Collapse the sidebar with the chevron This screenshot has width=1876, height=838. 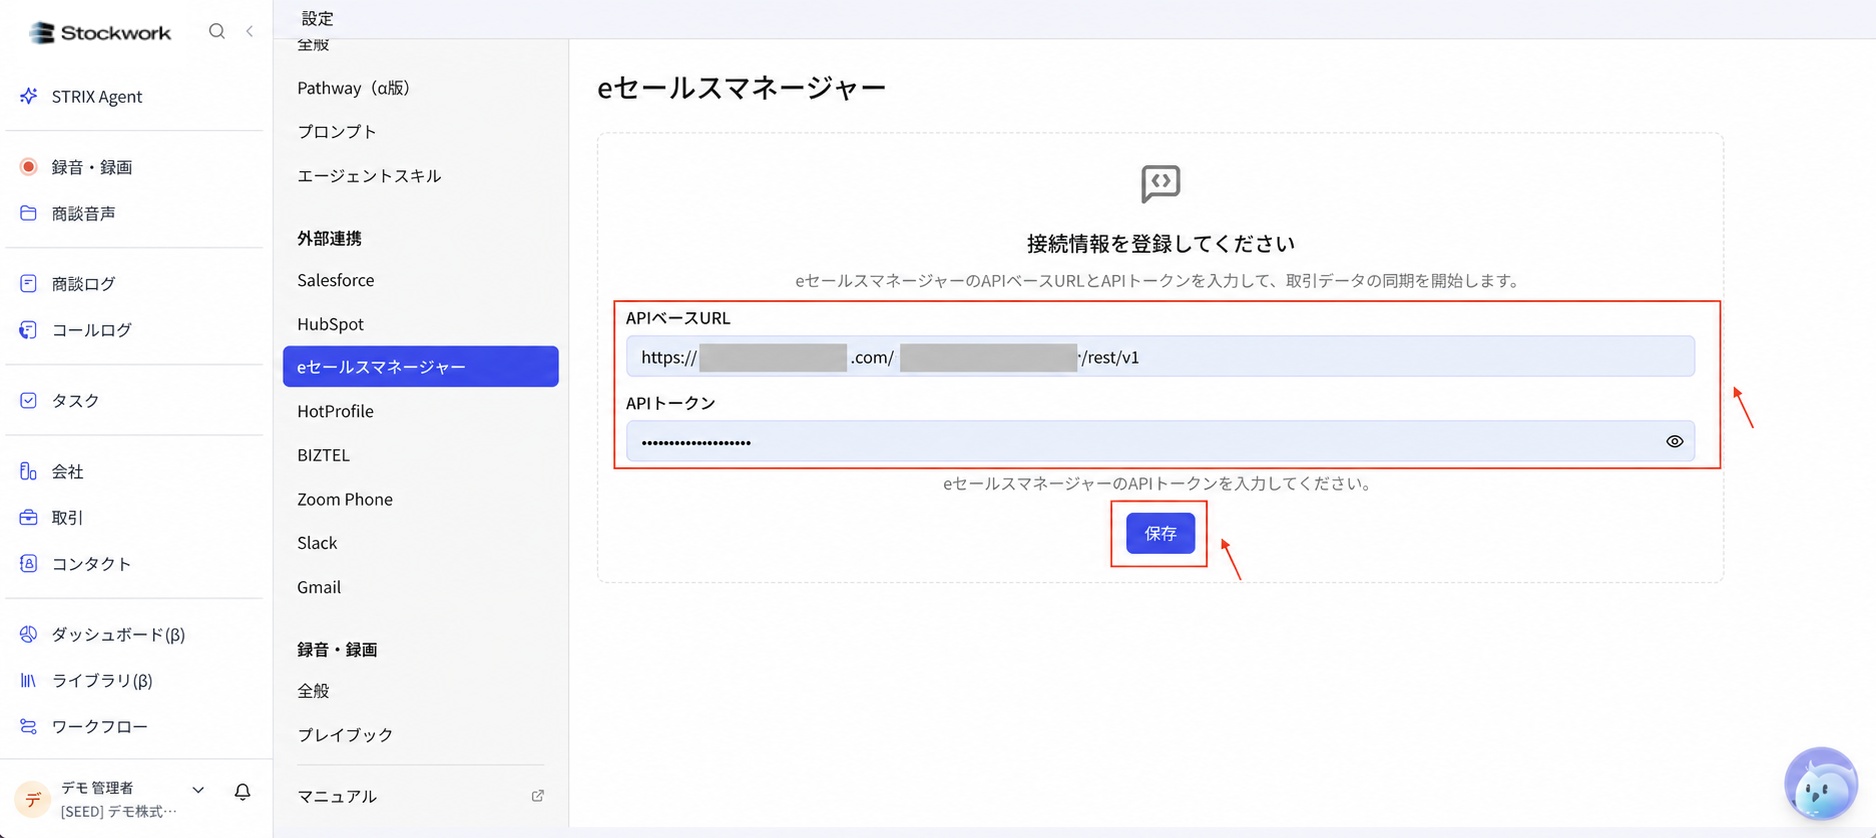pyautogui.click(x=249, y=31)
